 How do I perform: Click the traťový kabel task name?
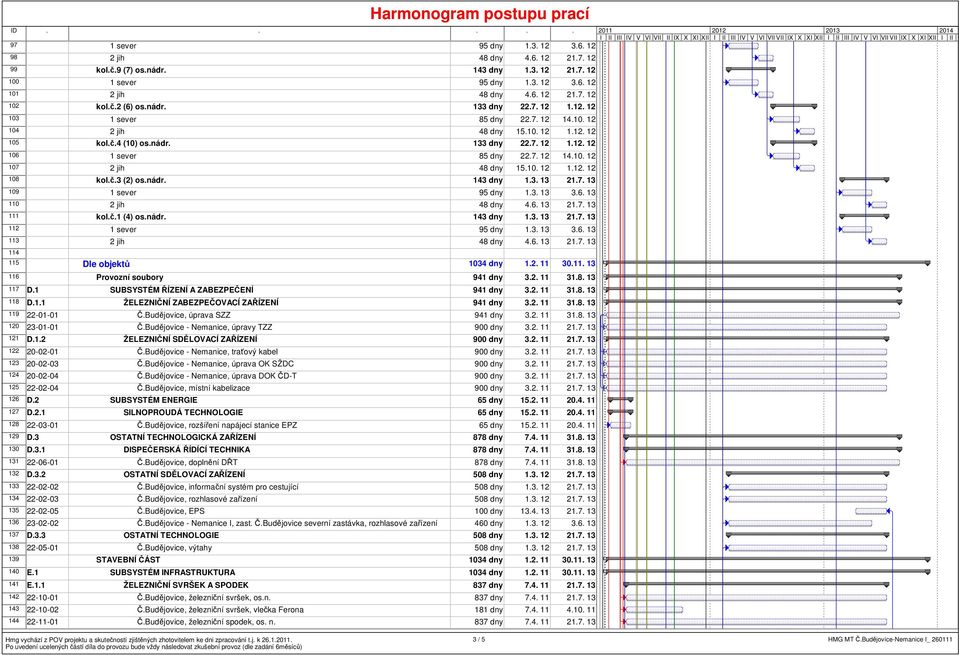point(207,352)
